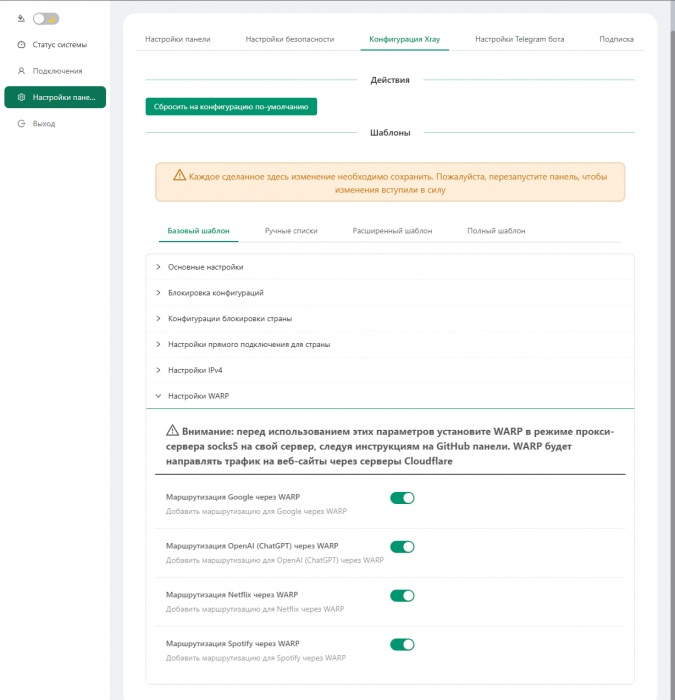Click the warning icon in the orange alert
675x700 pixels.
[x=180, y=175]
